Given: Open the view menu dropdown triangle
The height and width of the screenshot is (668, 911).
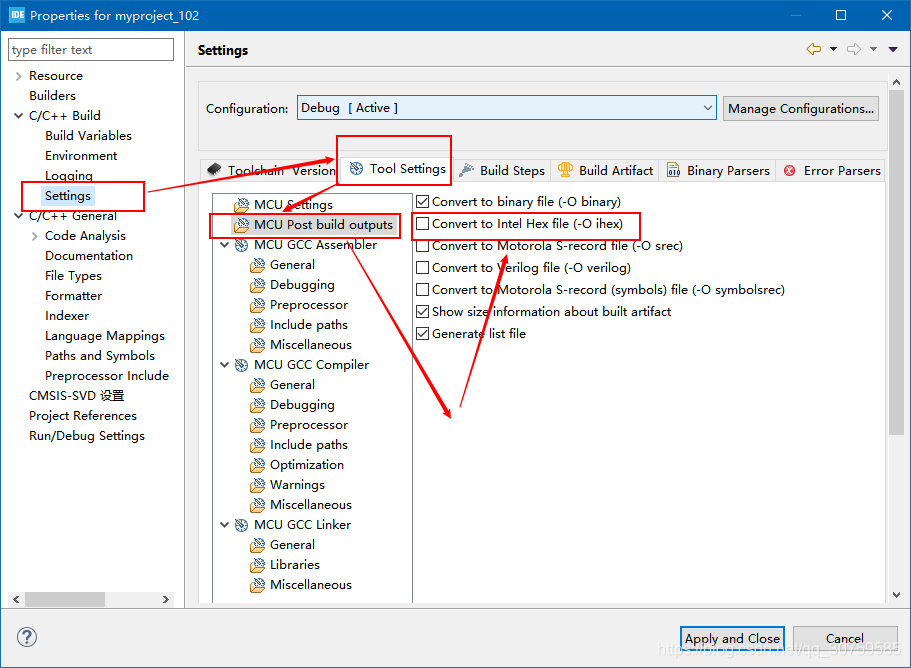Looking at the screenshot, I should 893,49.
